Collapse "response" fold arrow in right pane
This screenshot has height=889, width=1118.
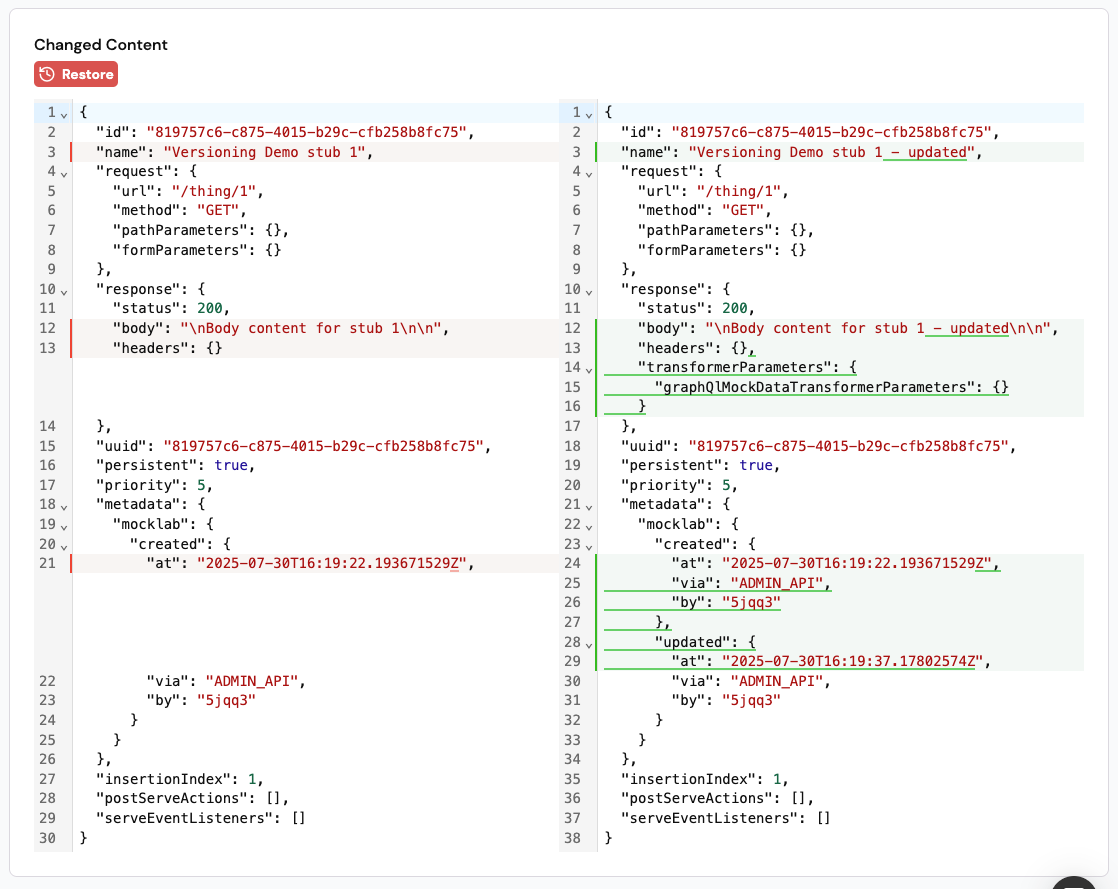[x=589, y=291]
